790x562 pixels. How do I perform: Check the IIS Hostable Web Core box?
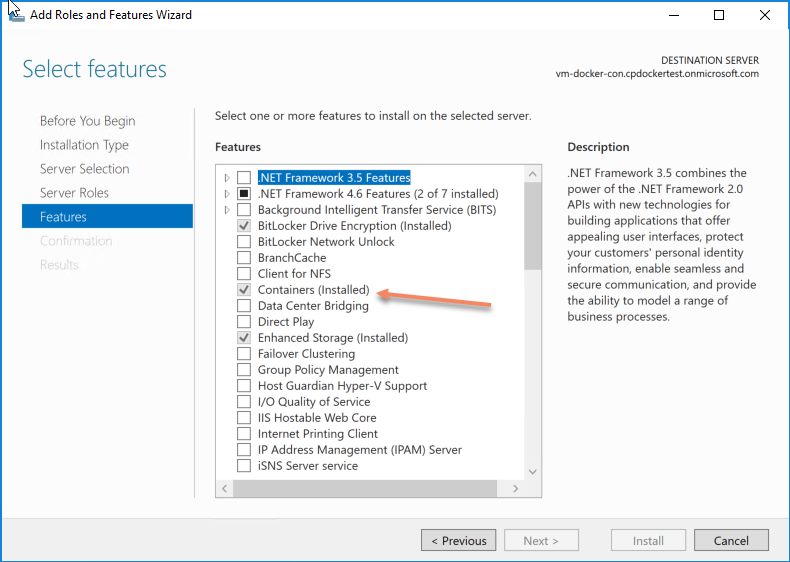tap(244, 418)
